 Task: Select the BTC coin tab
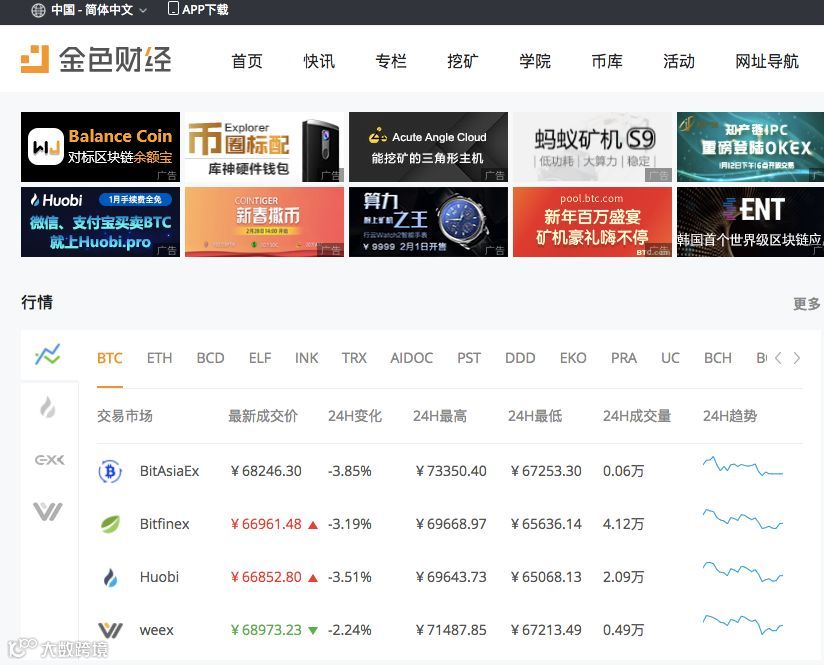point(110,359)
